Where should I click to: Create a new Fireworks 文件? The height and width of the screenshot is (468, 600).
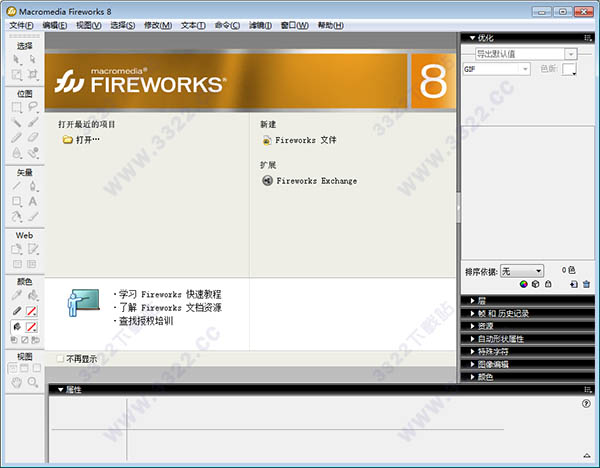(x=299, y=140)
